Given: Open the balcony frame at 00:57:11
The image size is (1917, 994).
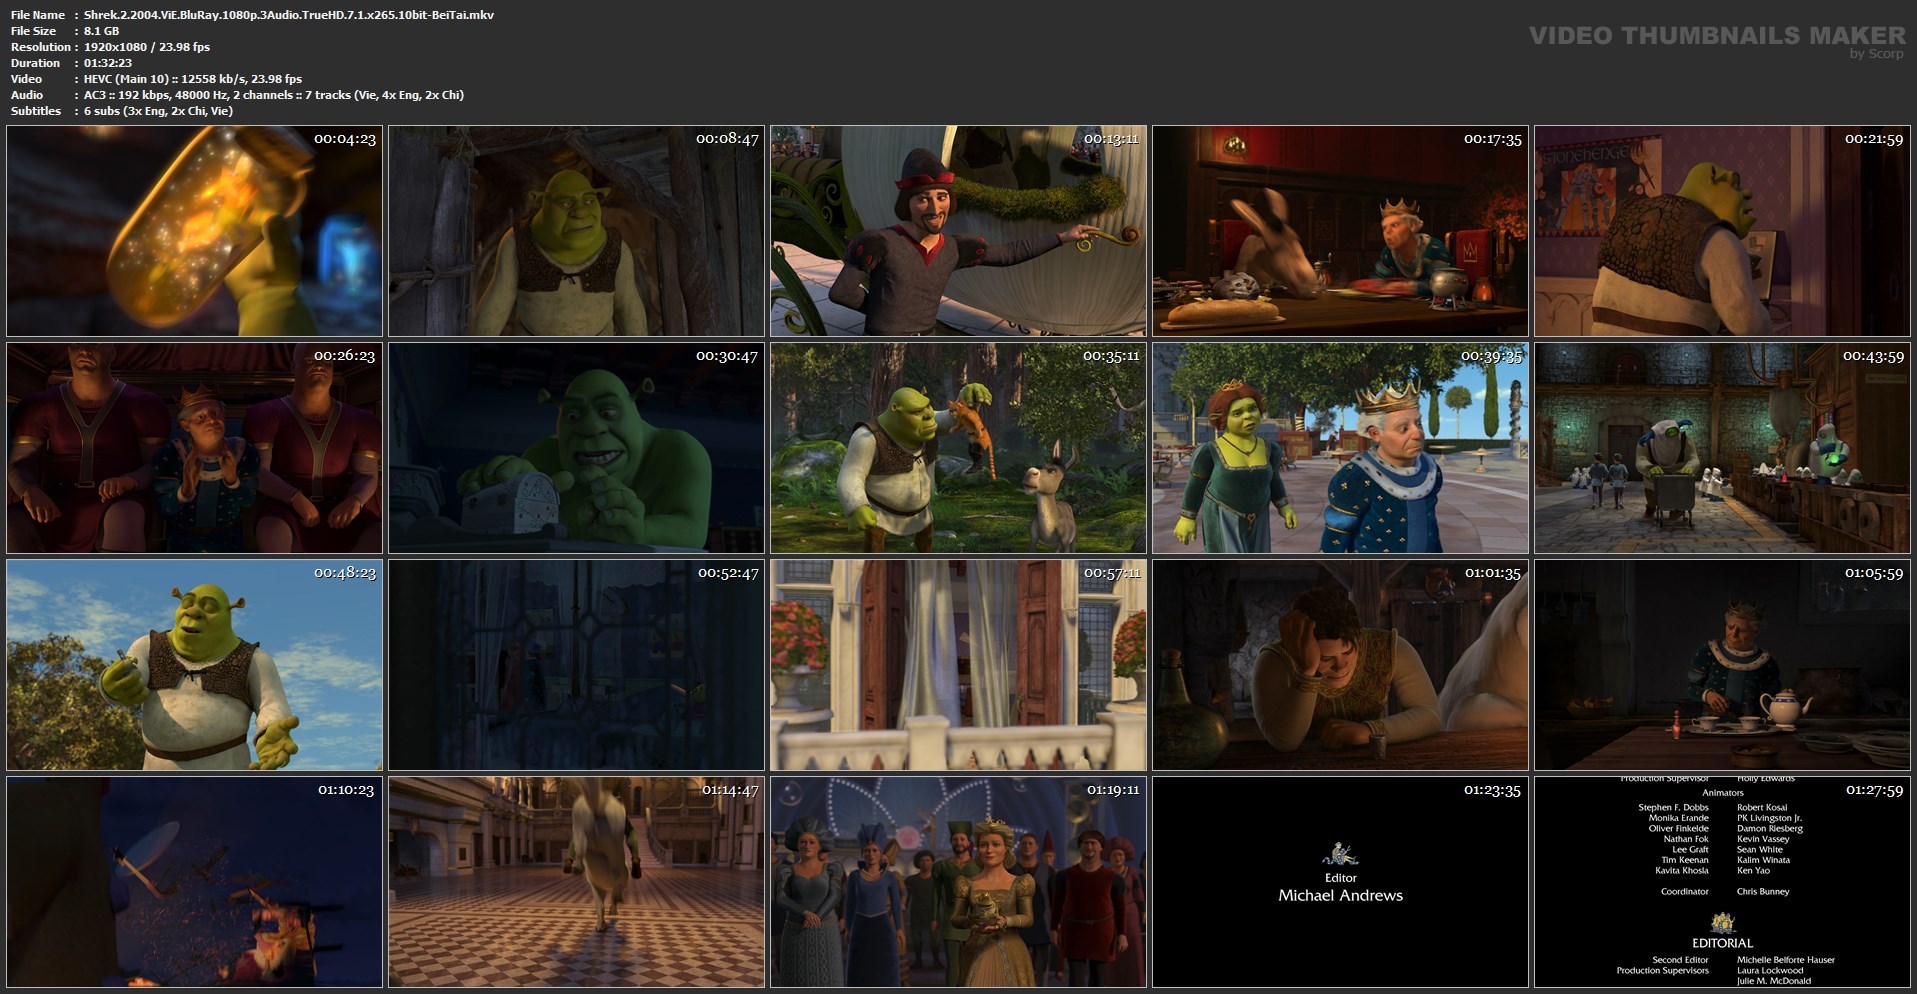Looking at the screenshot, I should pos(958,665).
